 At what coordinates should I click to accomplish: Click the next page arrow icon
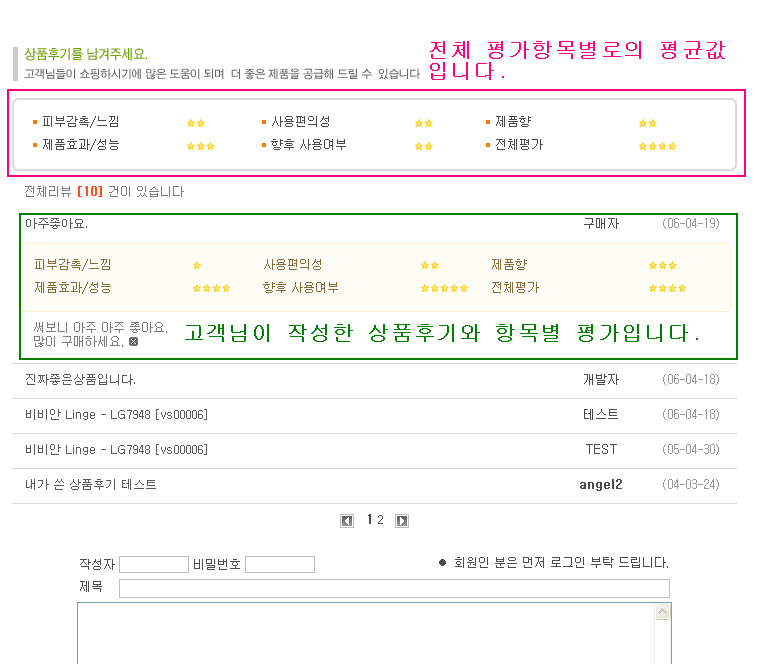coord(402,521)
